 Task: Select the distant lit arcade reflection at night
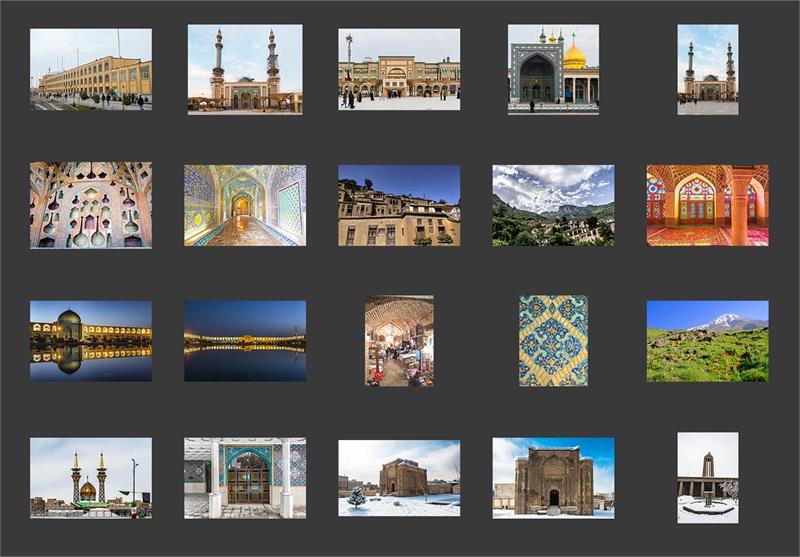[245, 341]
